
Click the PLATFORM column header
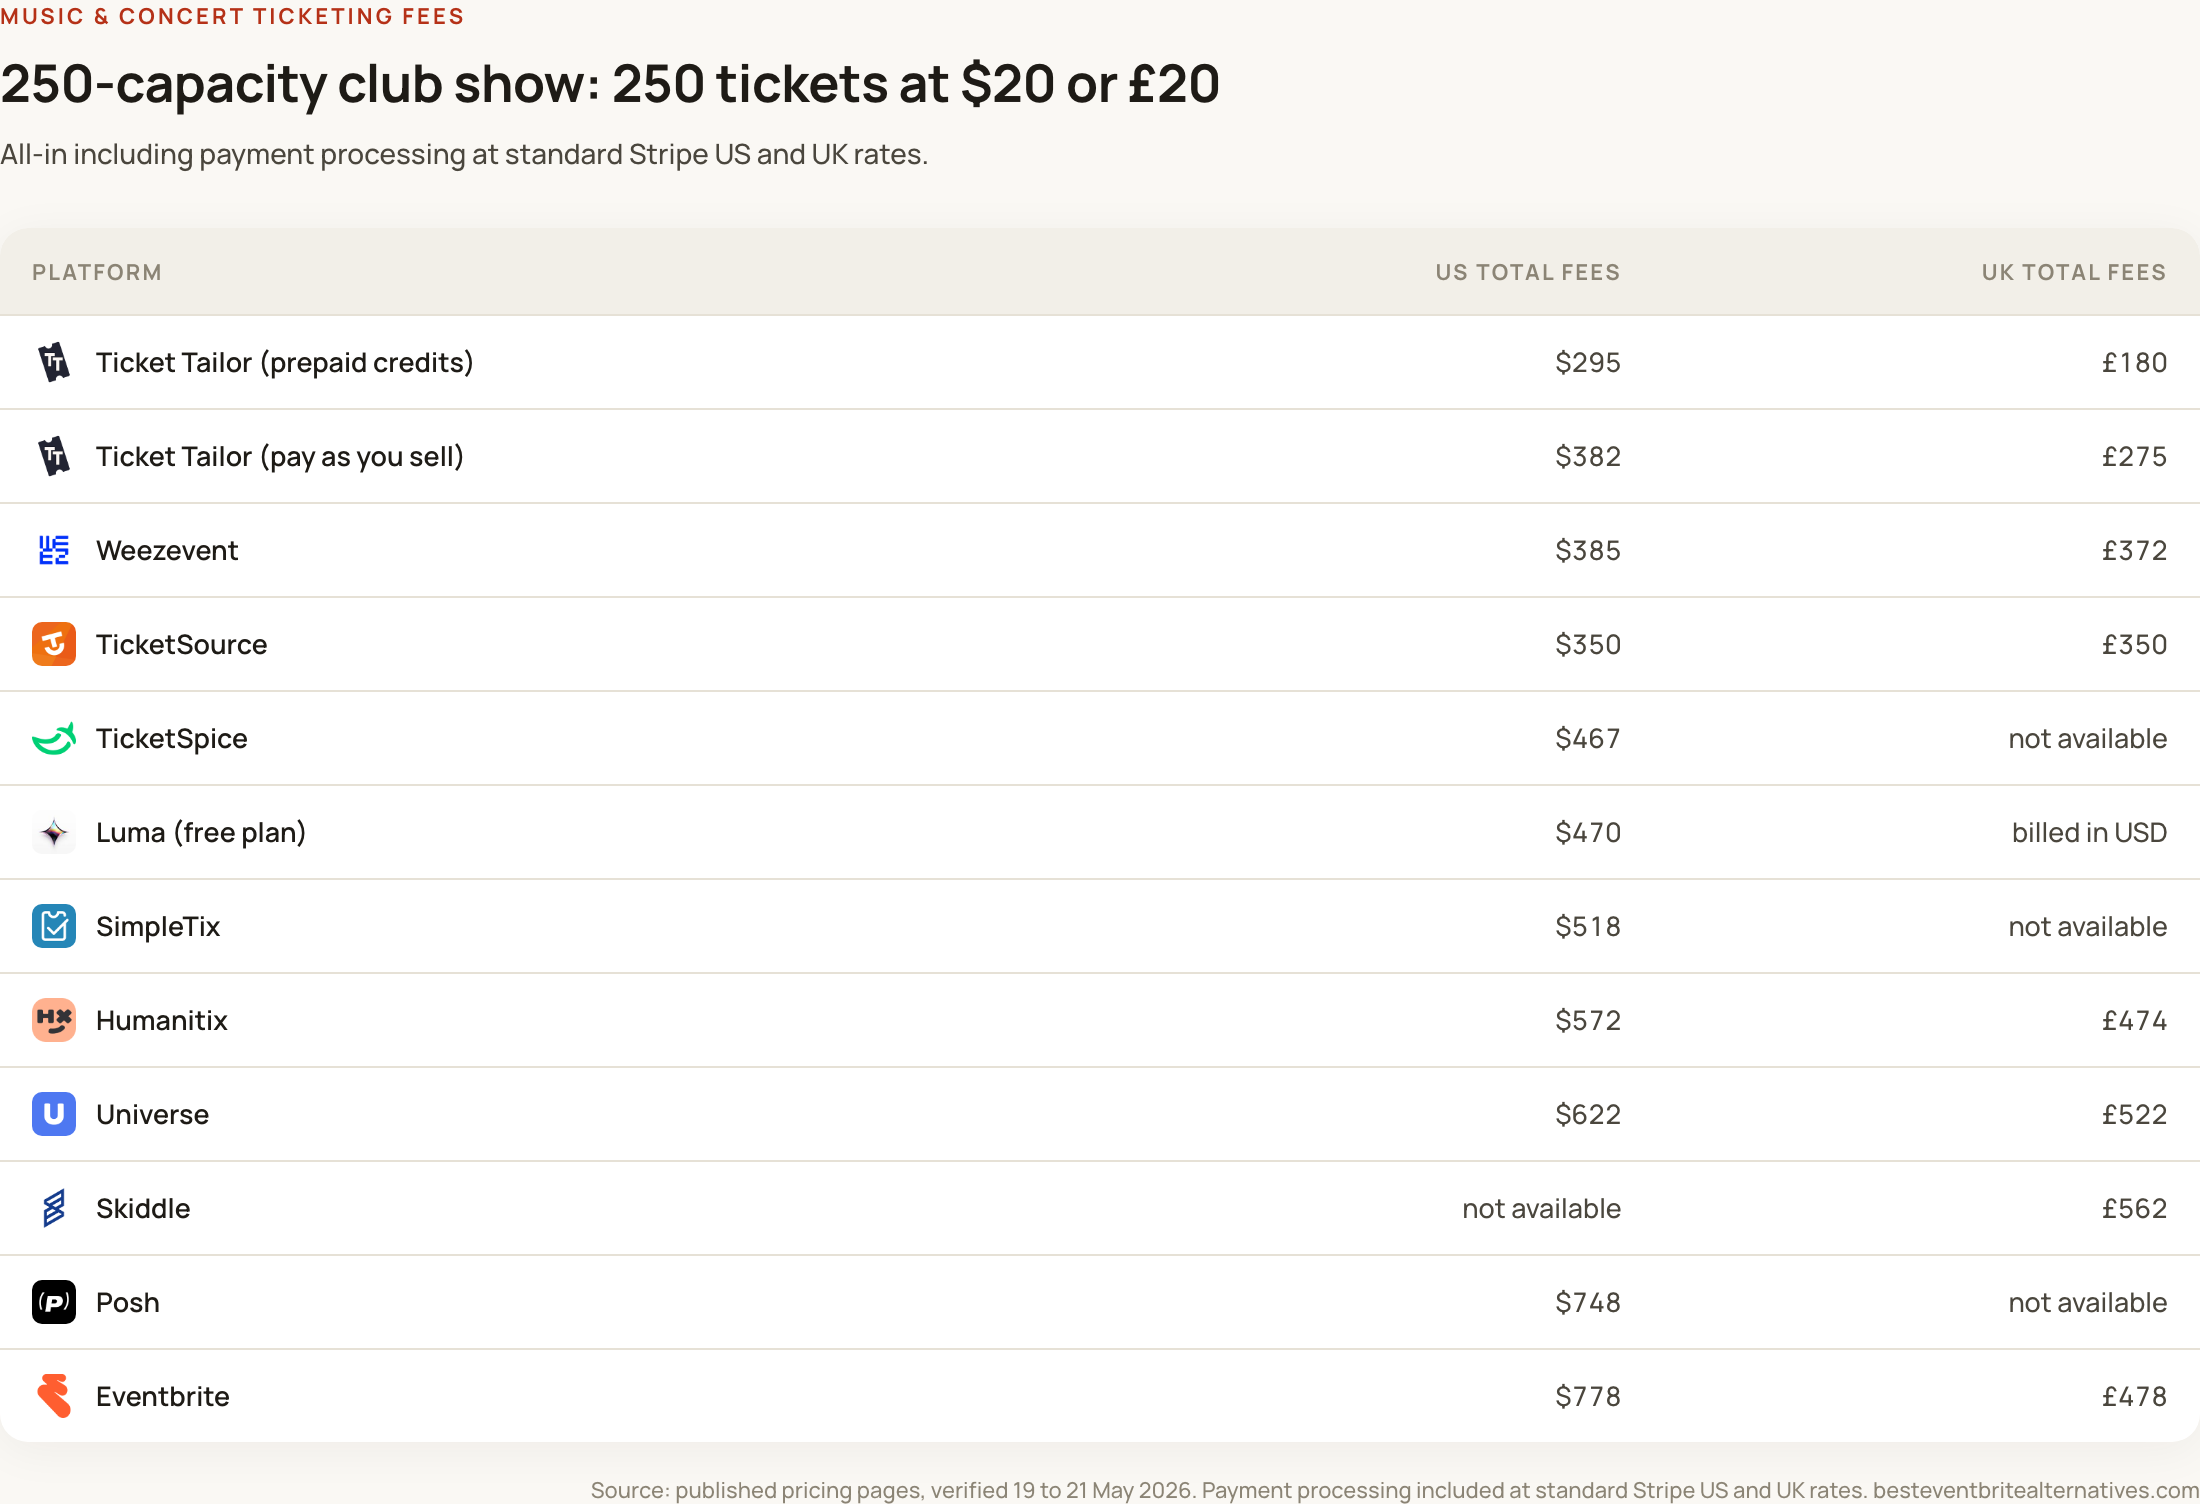click(97, 272)
